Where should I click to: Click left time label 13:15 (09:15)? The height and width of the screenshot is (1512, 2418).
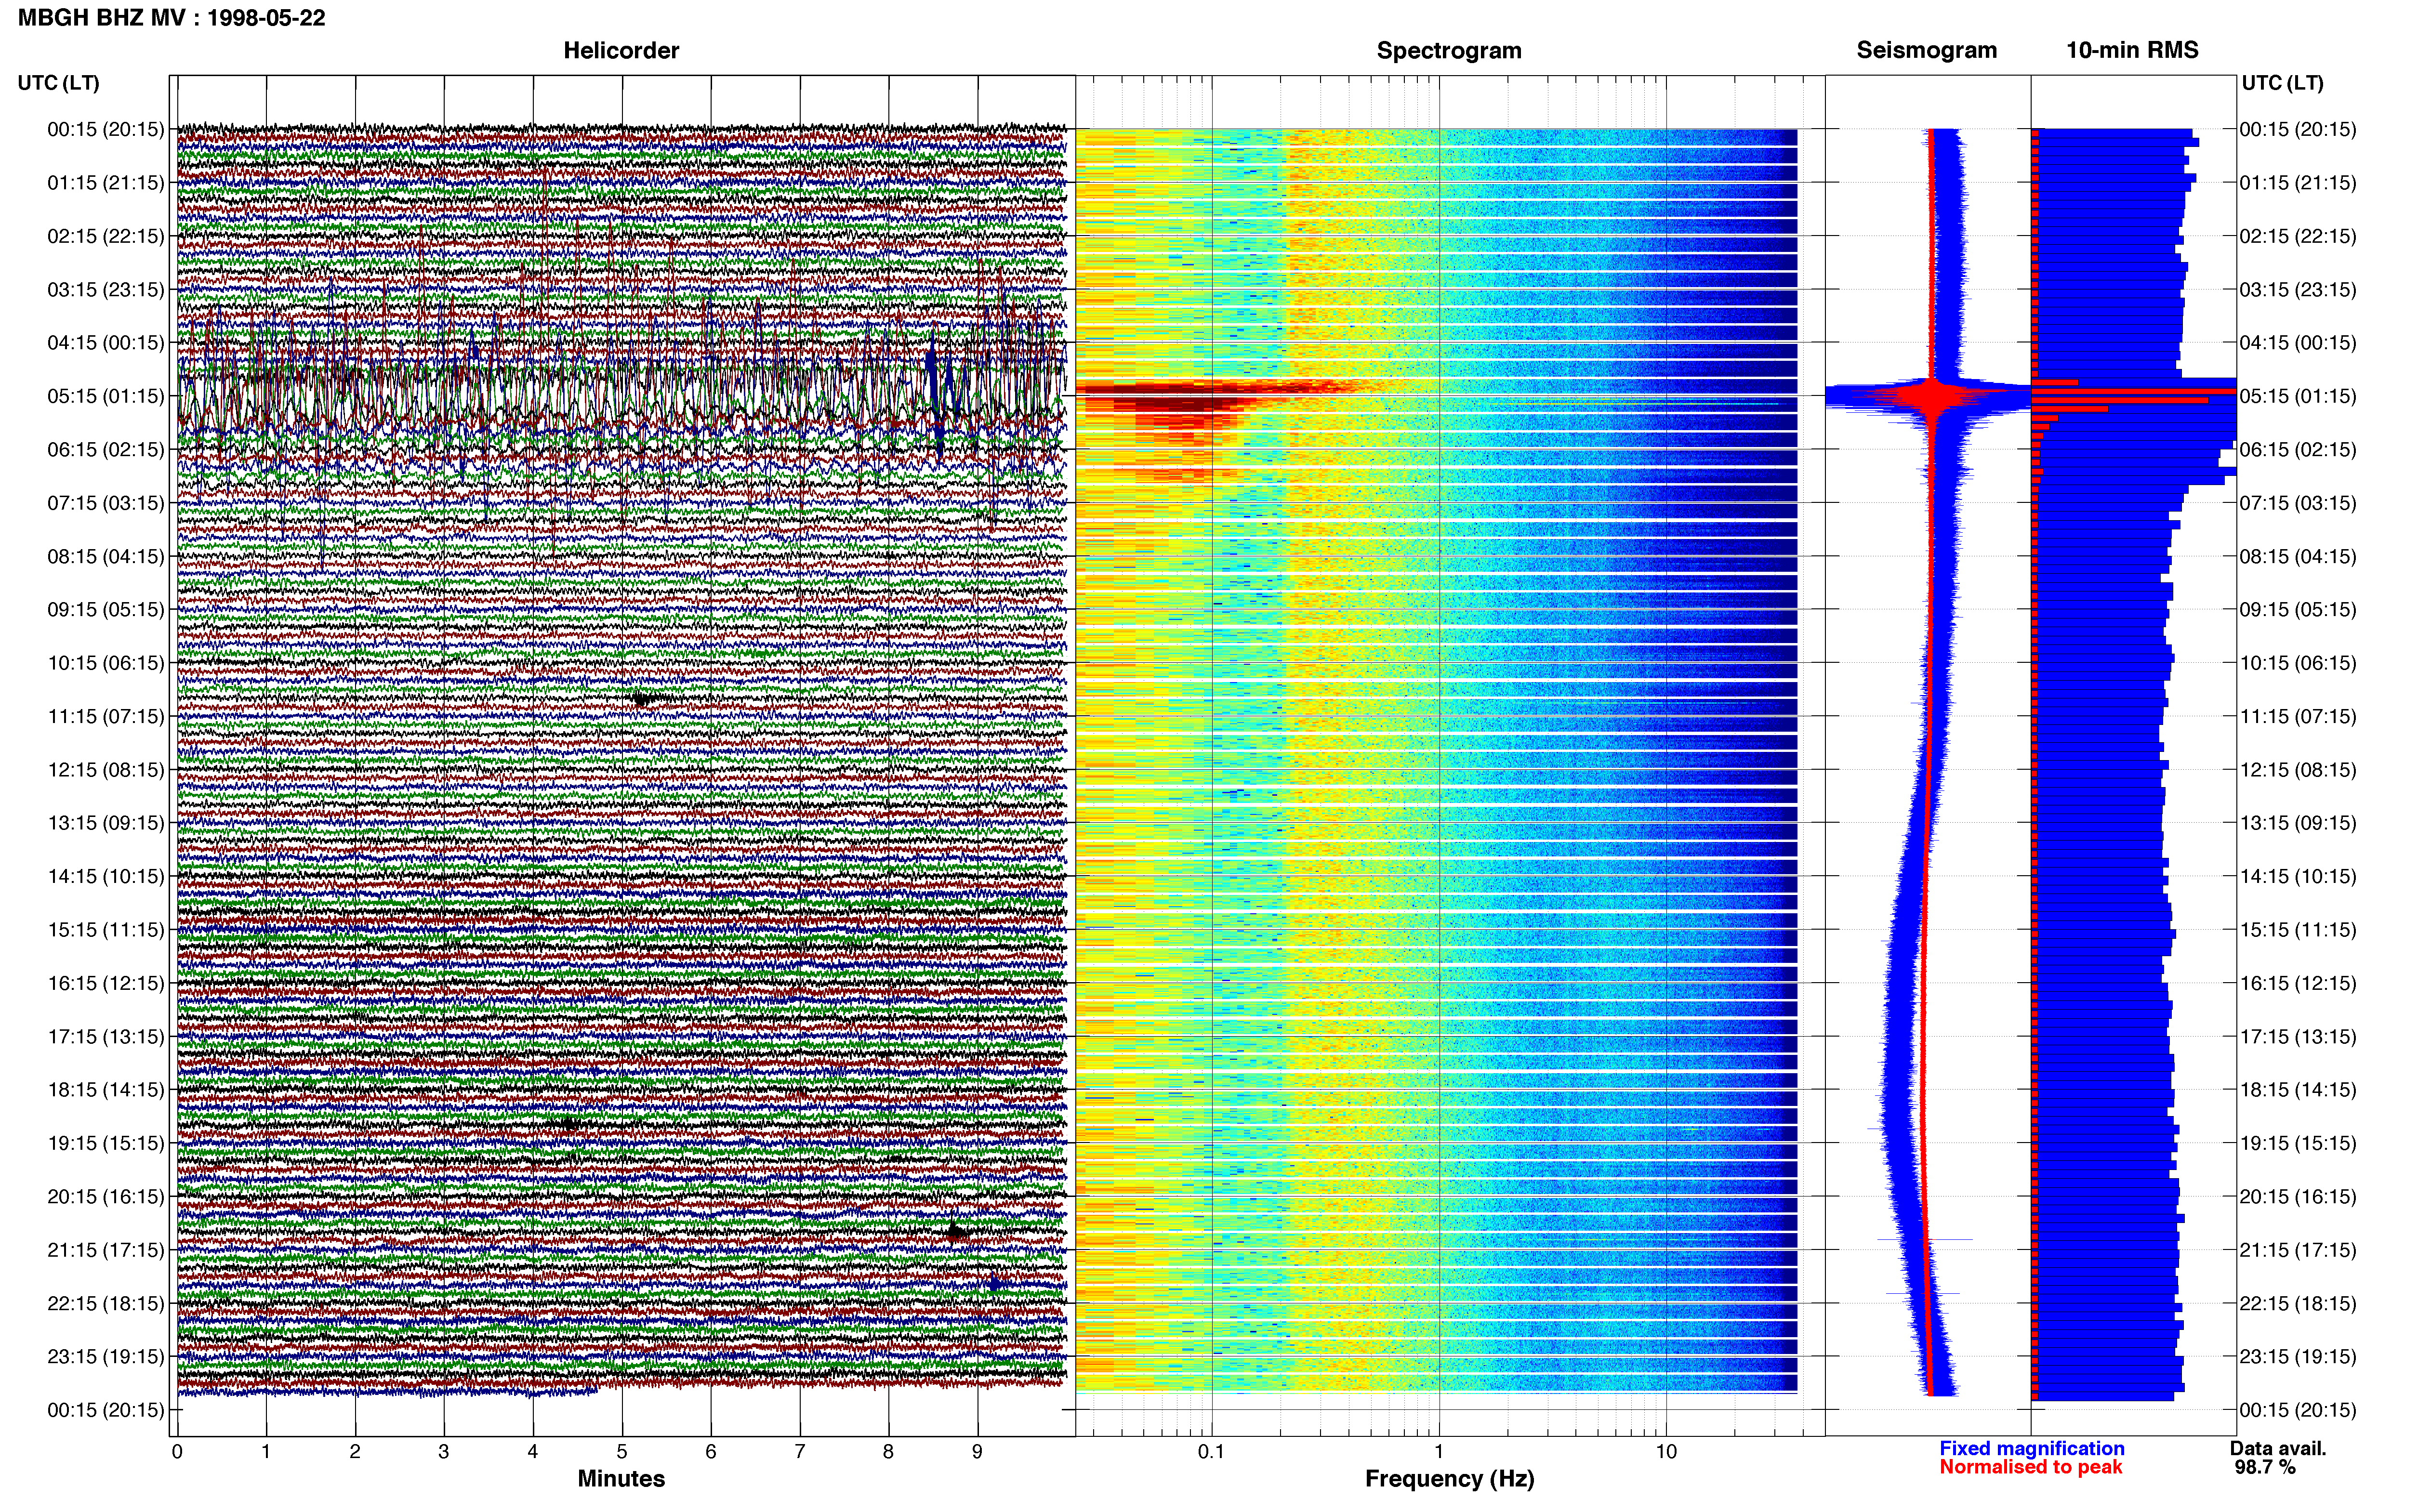pos(106,823)
